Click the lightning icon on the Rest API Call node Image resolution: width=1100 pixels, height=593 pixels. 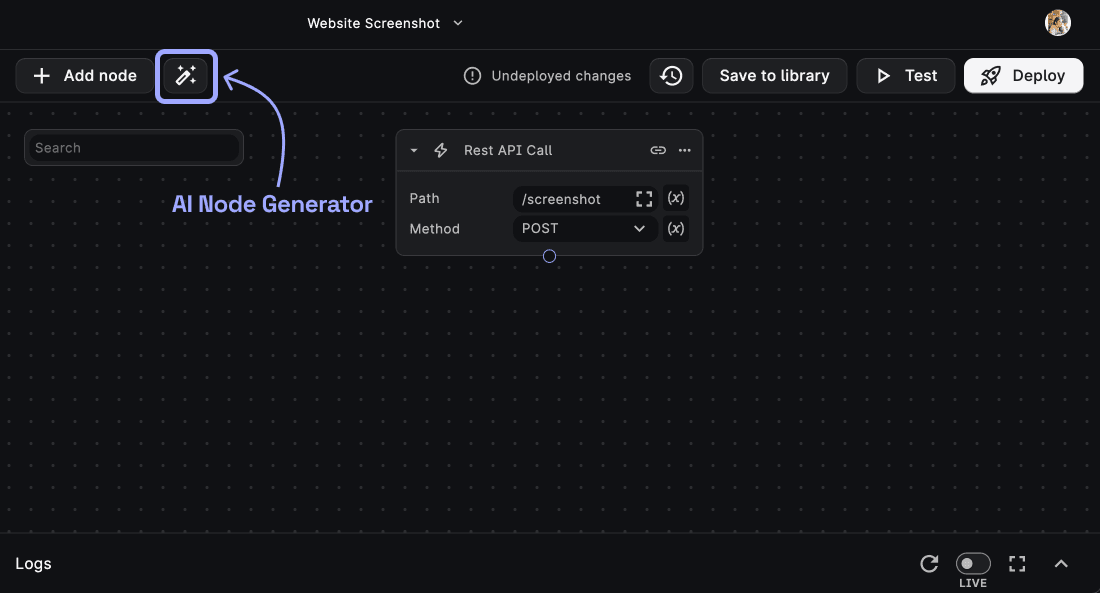(x=440, y=150)
